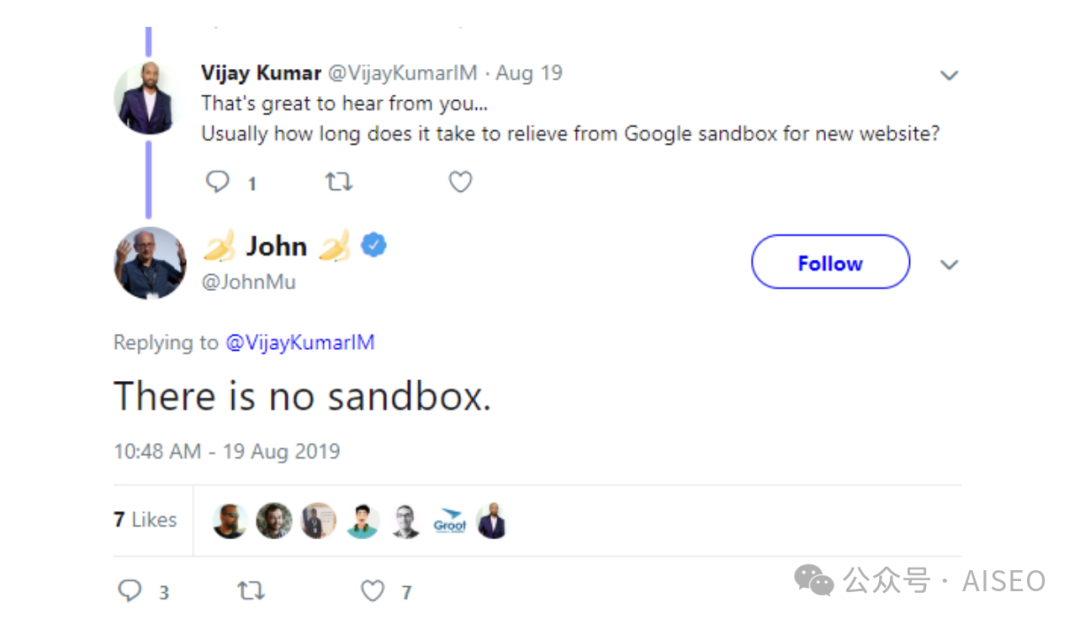
Task: Retweet Vijay Kumar's tweet
Action: [339, 182]
